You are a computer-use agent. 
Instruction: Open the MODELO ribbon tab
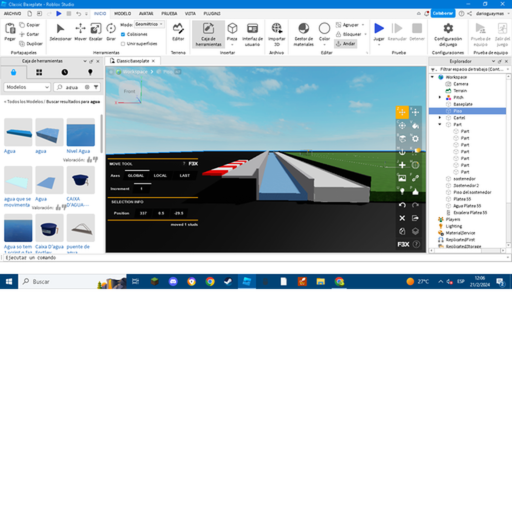tap(123, 14)
